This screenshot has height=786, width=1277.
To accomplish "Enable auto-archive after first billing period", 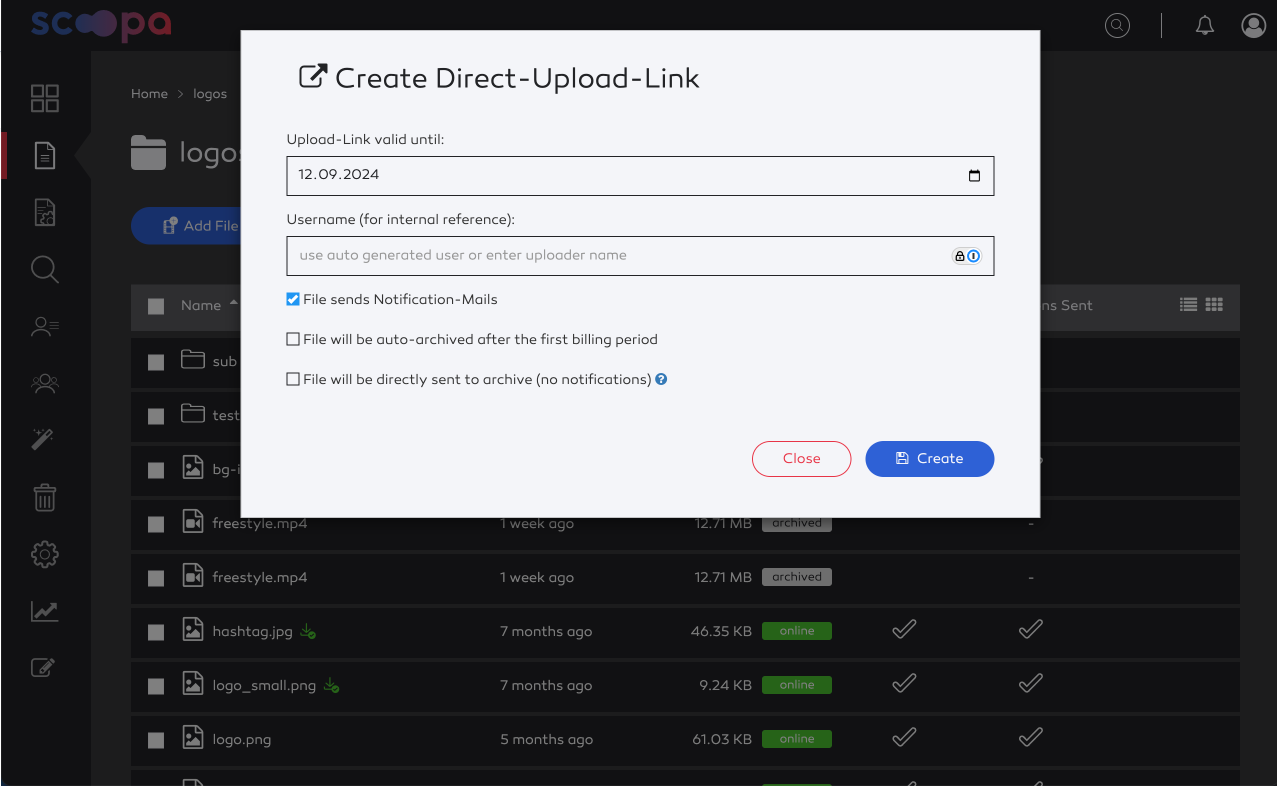I will 293,339.
